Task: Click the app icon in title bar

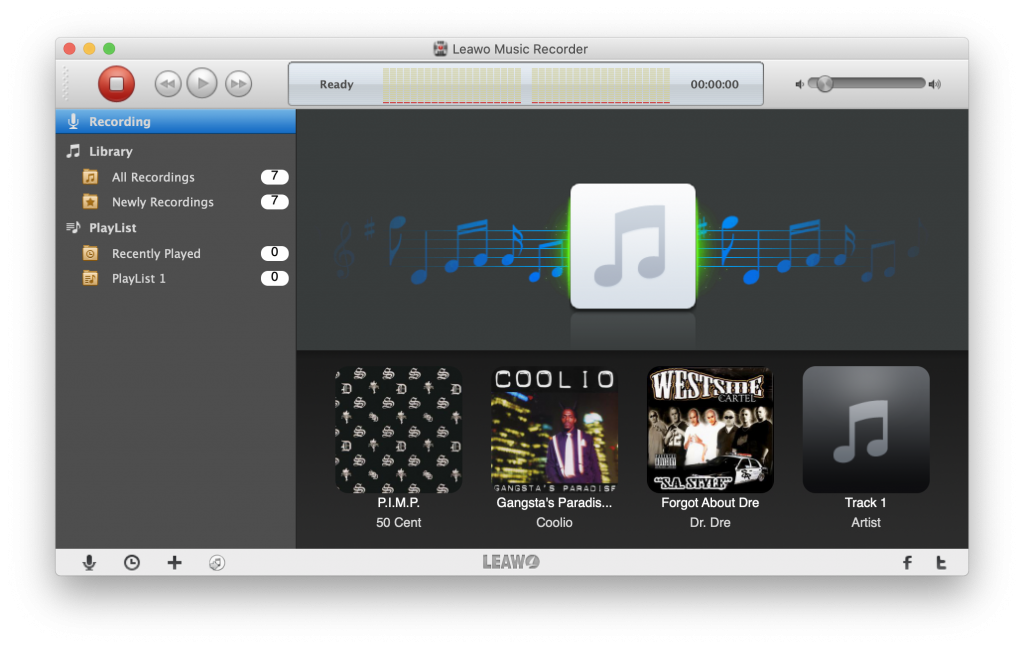Action: pos(440,49)
